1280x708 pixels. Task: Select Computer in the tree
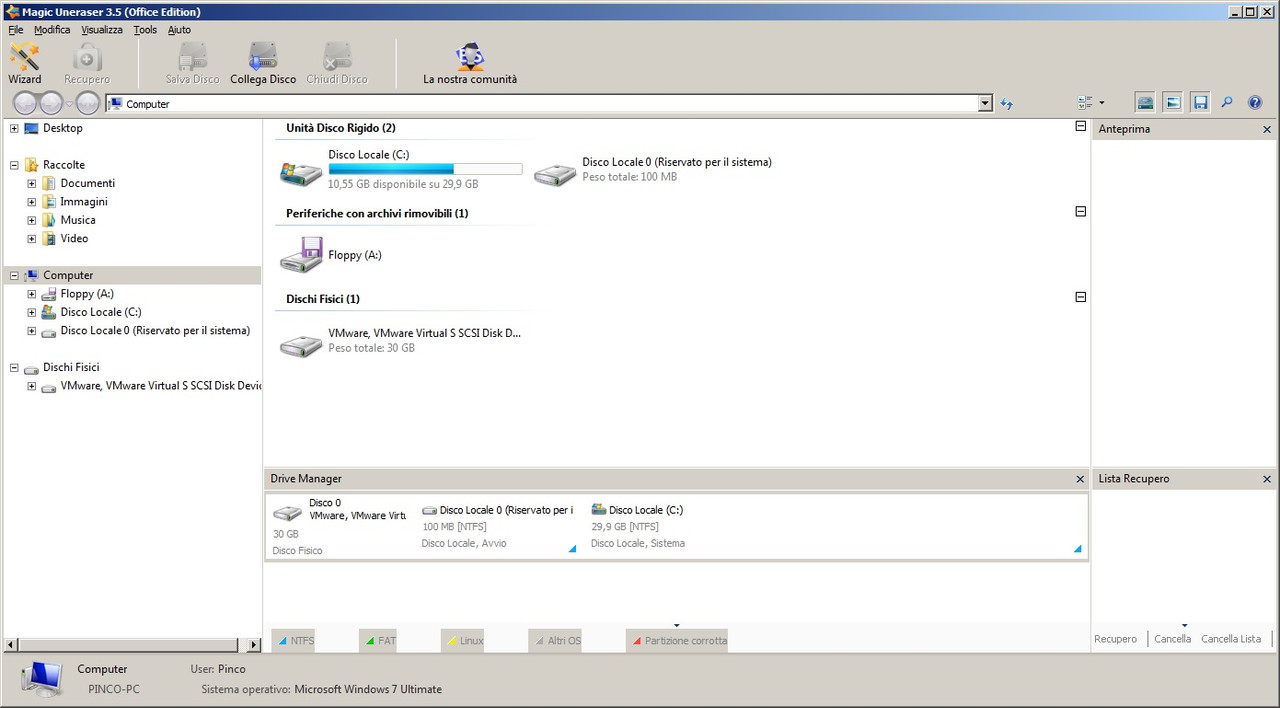[x=68, y=276]
